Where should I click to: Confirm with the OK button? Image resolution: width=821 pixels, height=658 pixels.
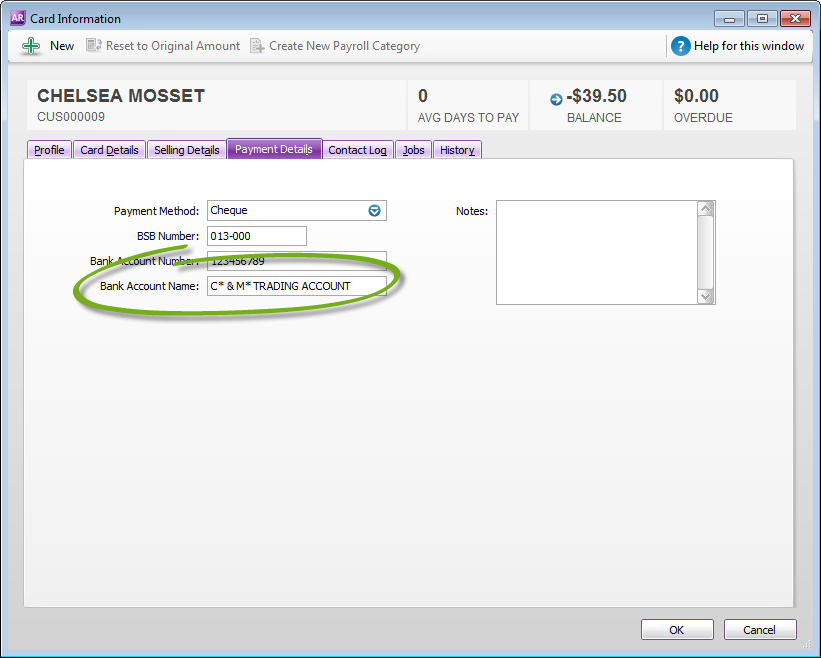tap(677, 630)
